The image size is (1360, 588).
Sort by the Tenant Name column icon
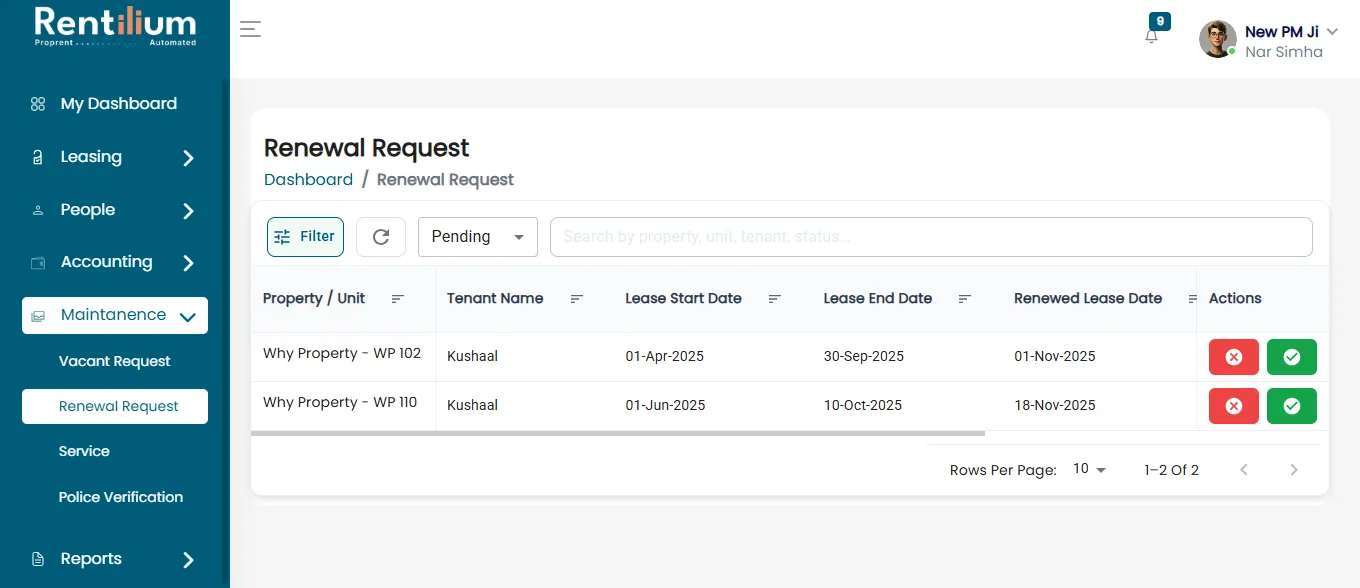click(577, 299)
